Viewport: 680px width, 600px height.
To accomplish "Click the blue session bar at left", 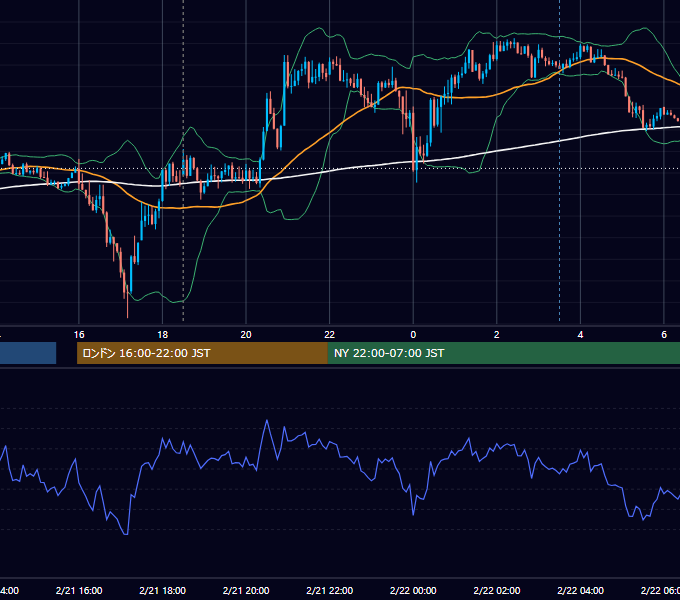I will [28, 353].
